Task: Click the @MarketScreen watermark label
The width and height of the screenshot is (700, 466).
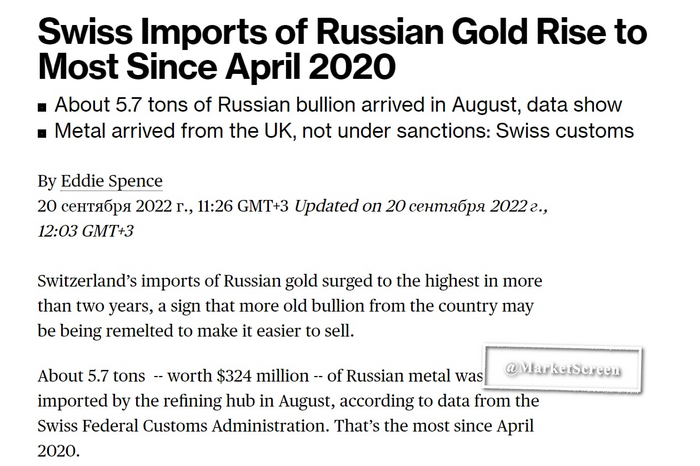Action: click(x=563, y=369)
